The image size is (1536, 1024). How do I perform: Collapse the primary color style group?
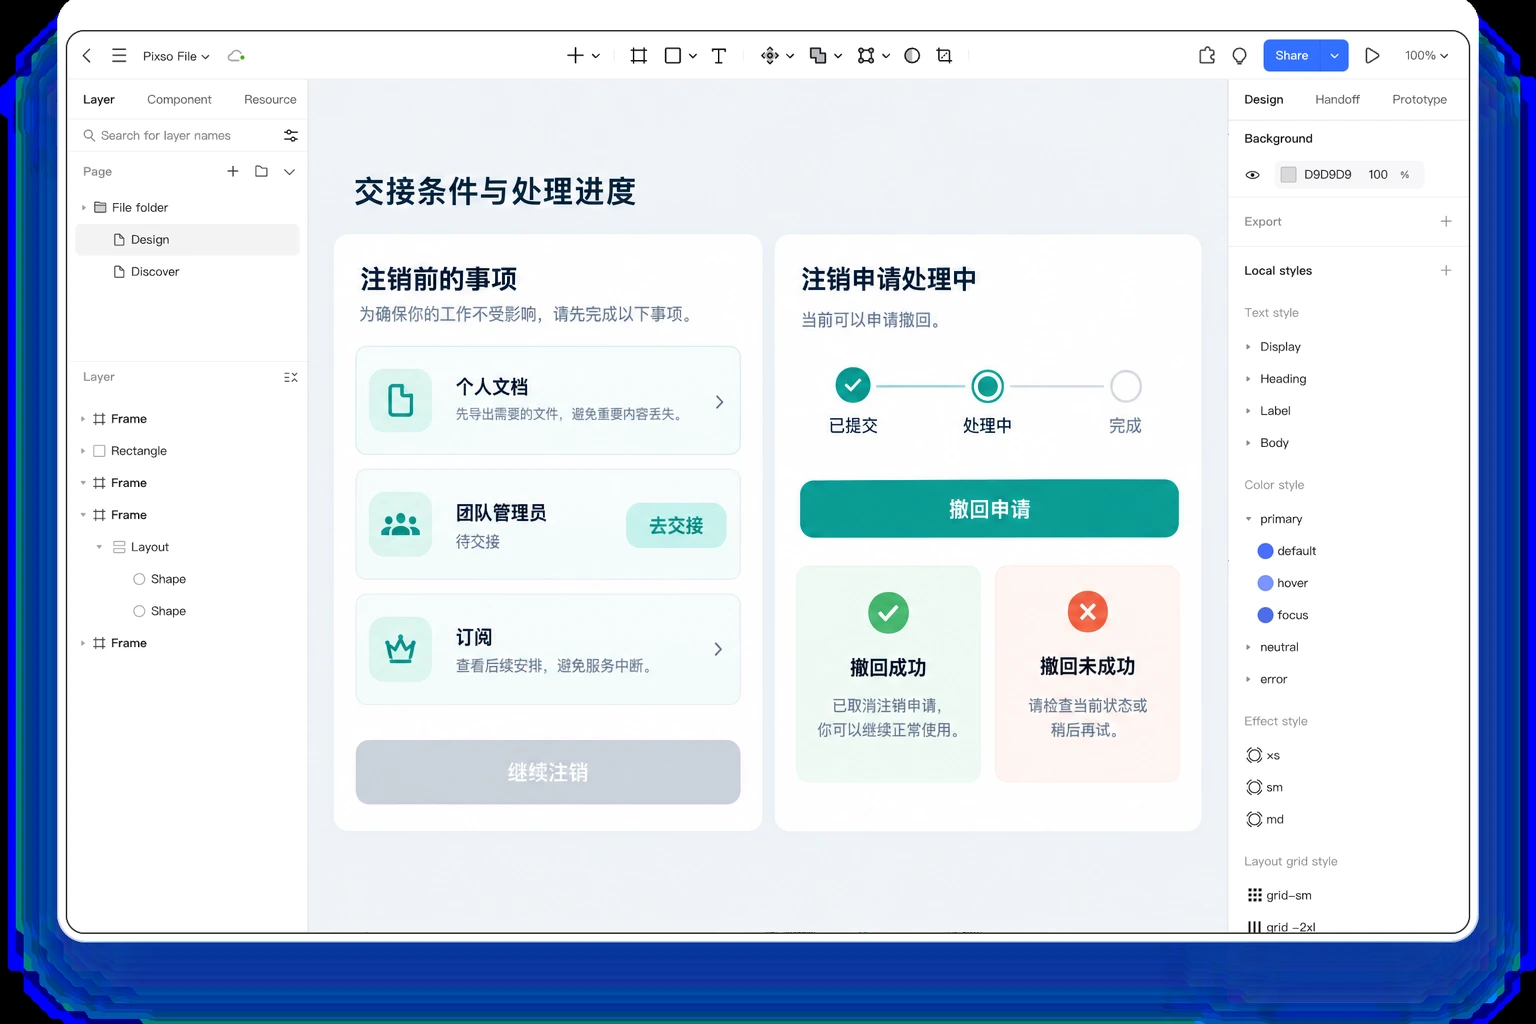pyautogui.click(x=1248, y=519)
